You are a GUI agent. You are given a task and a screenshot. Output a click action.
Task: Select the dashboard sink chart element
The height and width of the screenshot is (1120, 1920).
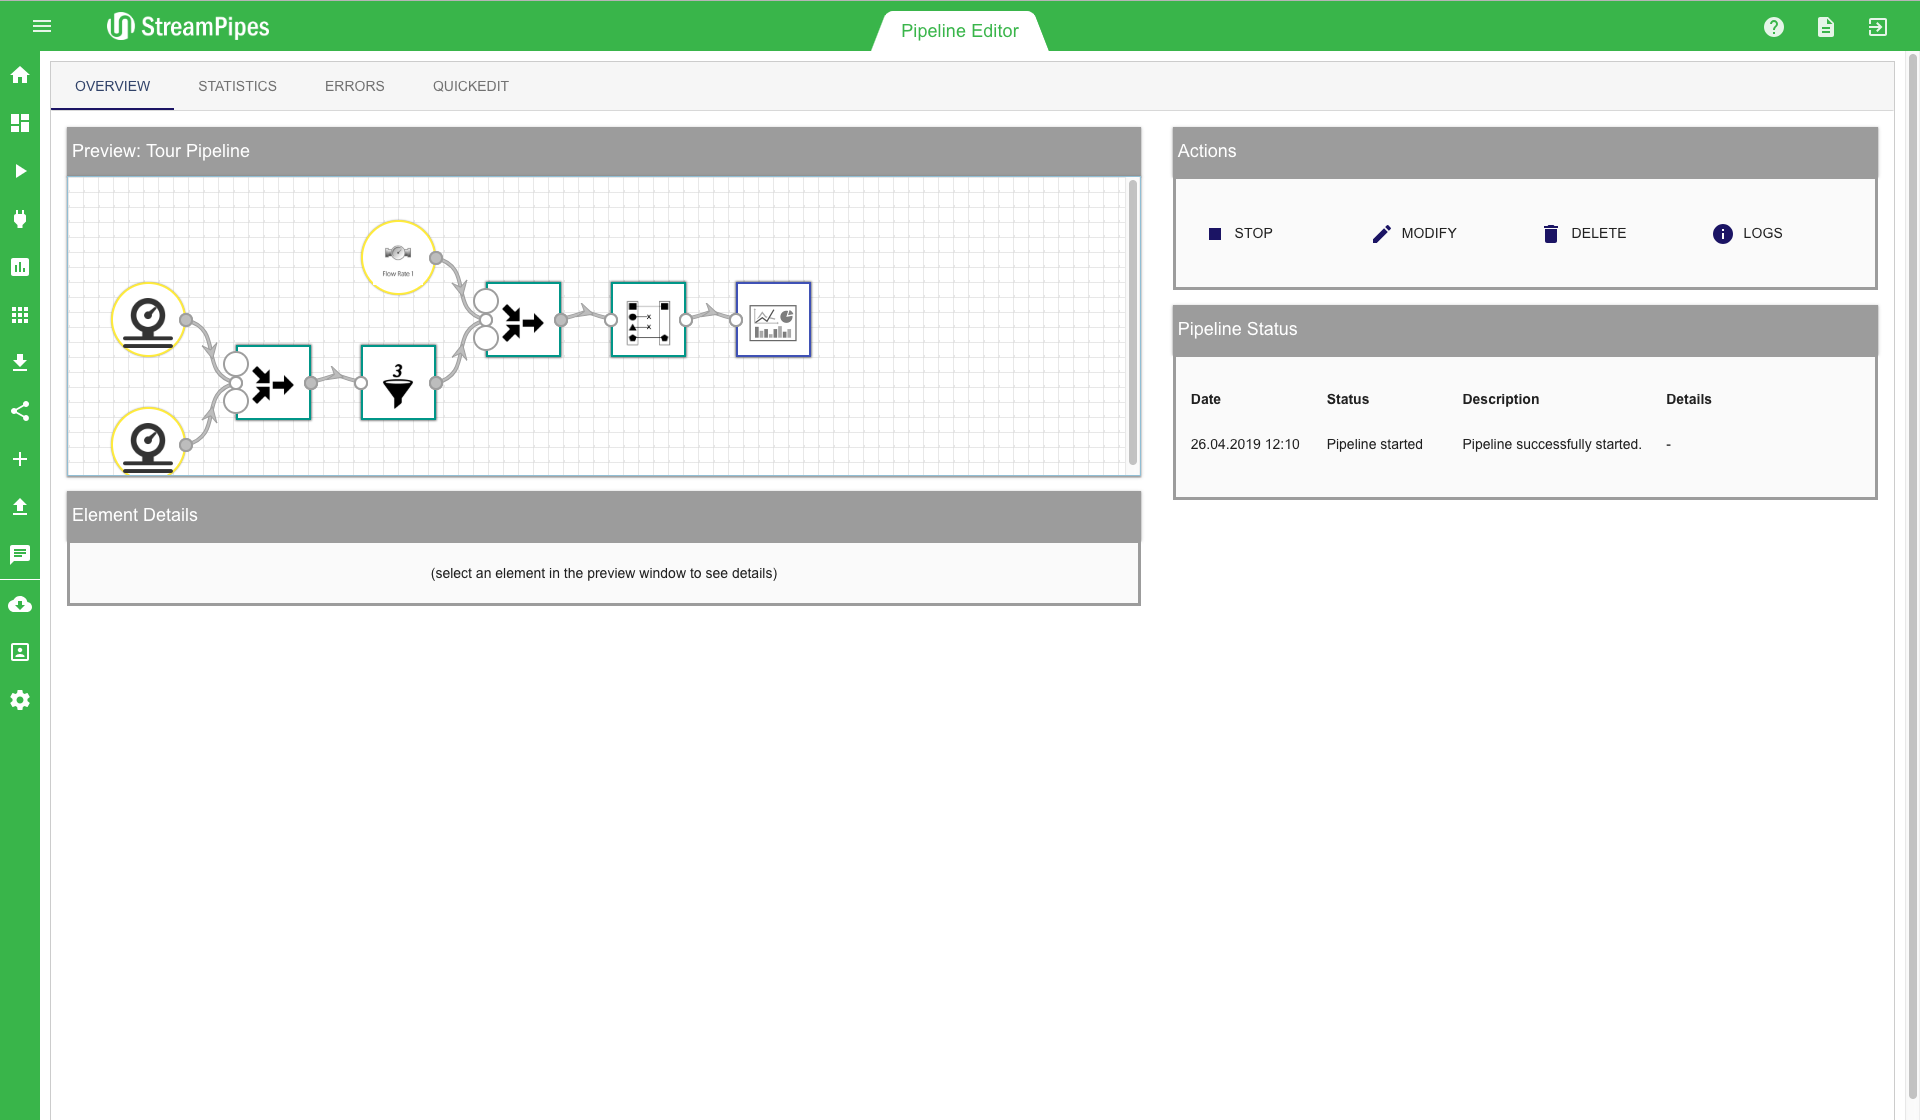[773, 320]
